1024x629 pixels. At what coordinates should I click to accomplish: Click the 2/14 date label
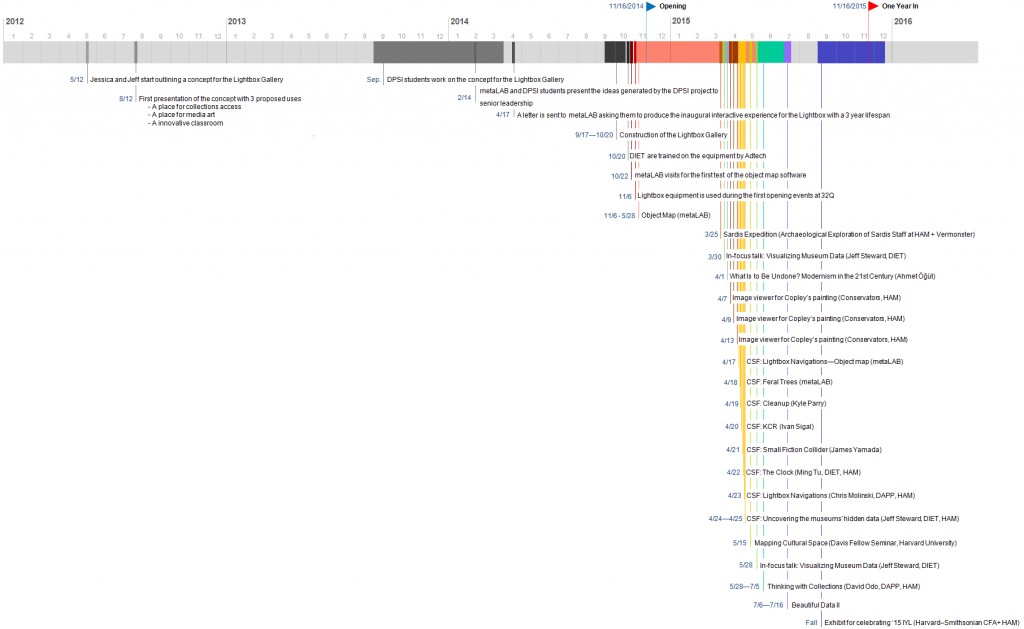[x=464, y=98]
